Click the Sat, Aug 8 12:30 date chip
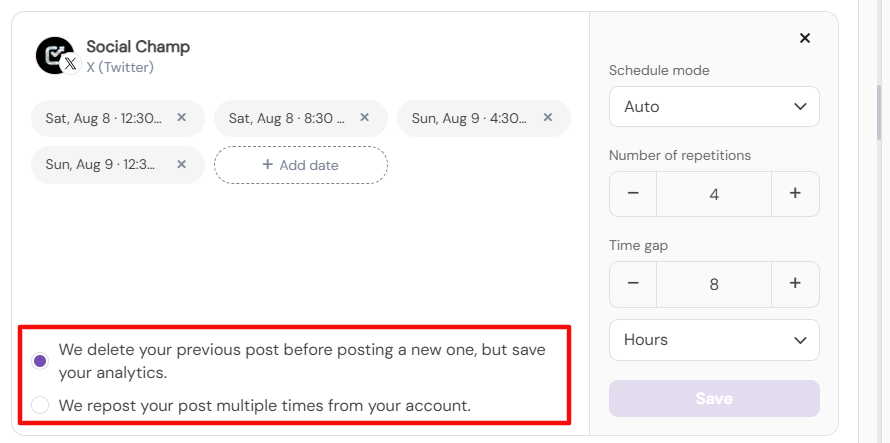This screenshot has height=443, width=890. pyautogui.click(x=104, y=118)
